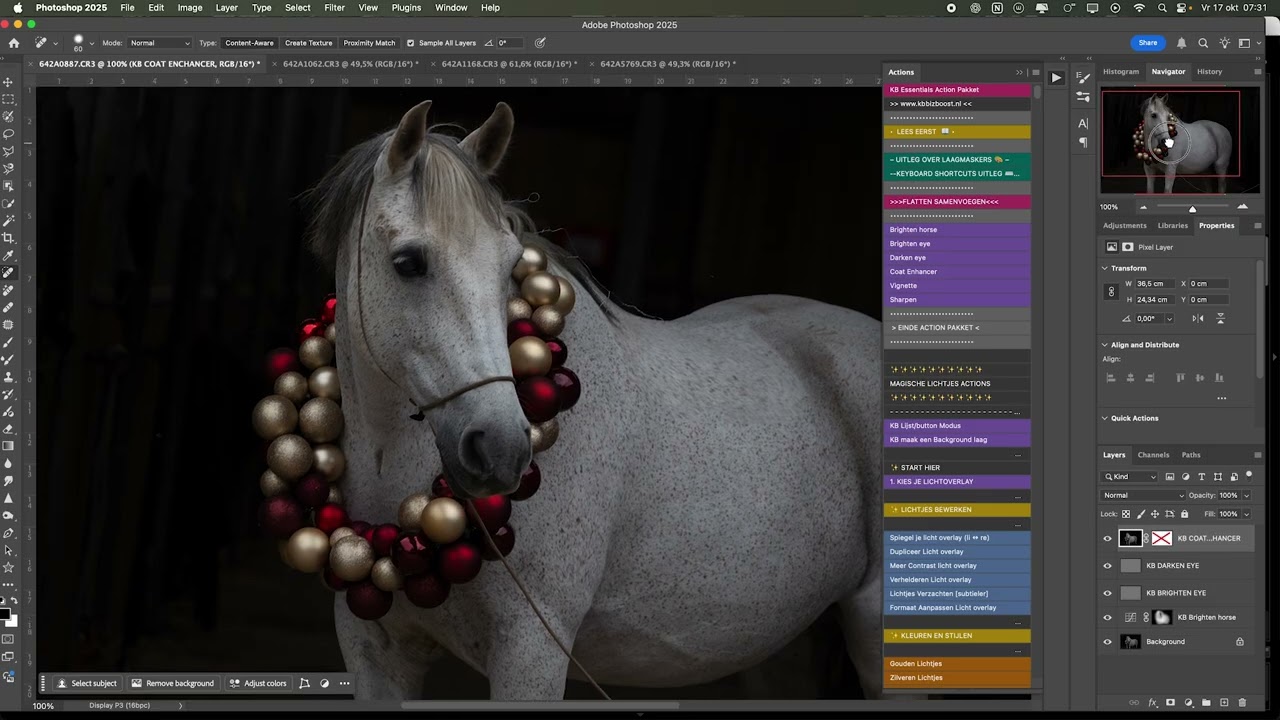Select the Crop tool
Viewport: 1280px width, 720px height.
point(8,238)
